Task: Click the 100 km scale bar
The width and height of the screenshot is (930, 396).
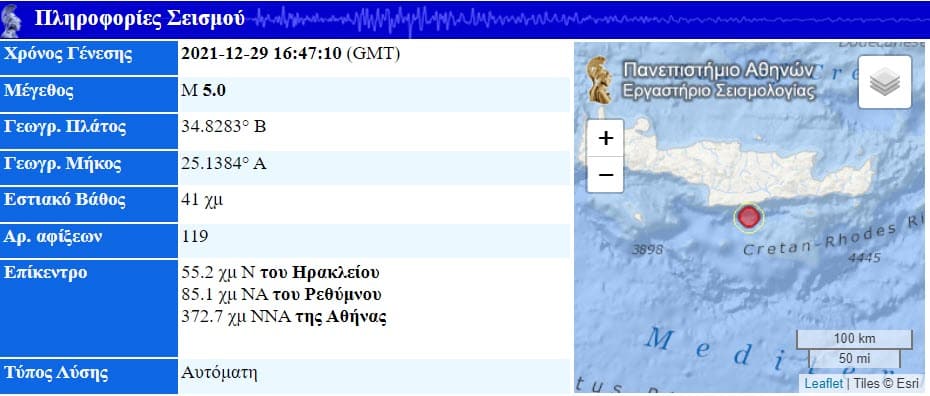Action: pos(853,339)
